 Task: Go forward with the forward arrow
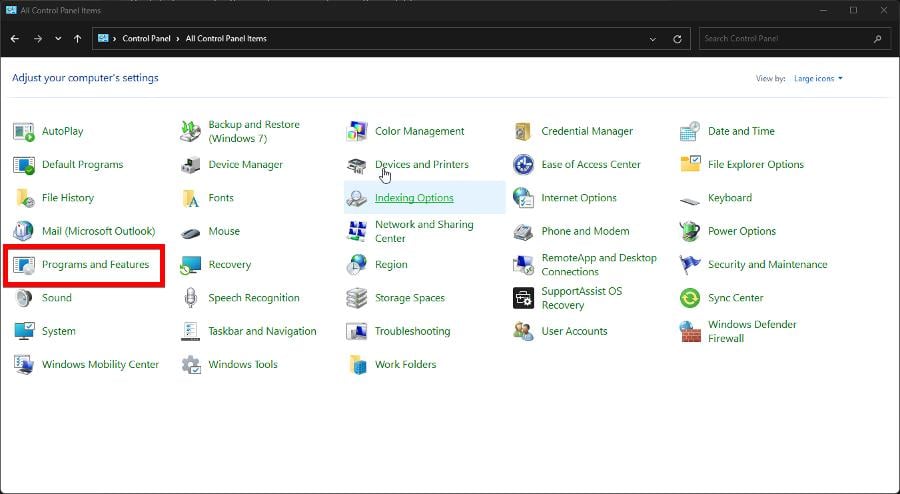click(38, 38)
